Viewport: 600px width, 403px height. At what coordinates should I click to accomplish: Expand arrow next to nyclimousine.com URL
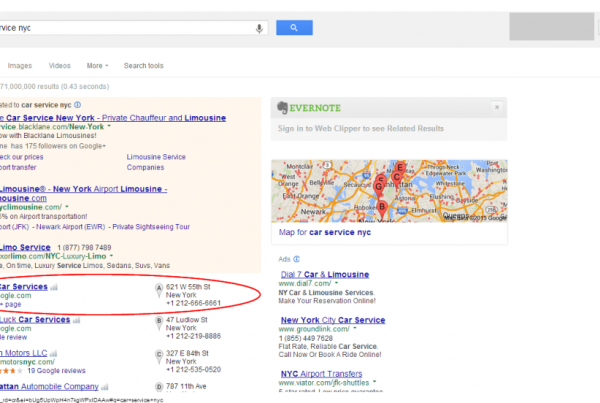tap(67, 207)
